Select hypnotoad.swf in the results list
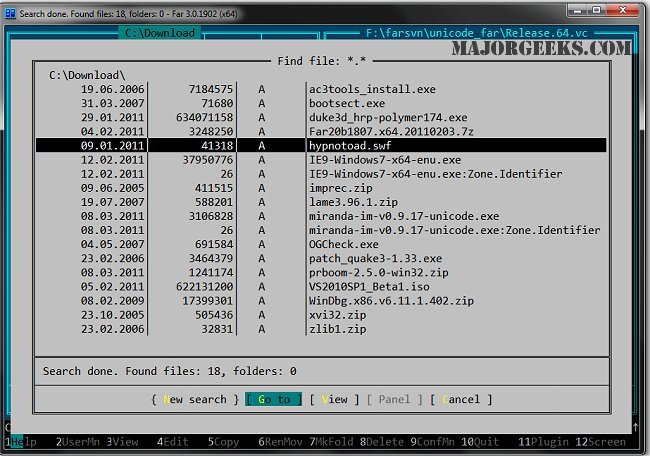The image size is (650, 456). (x=346, y=145)
